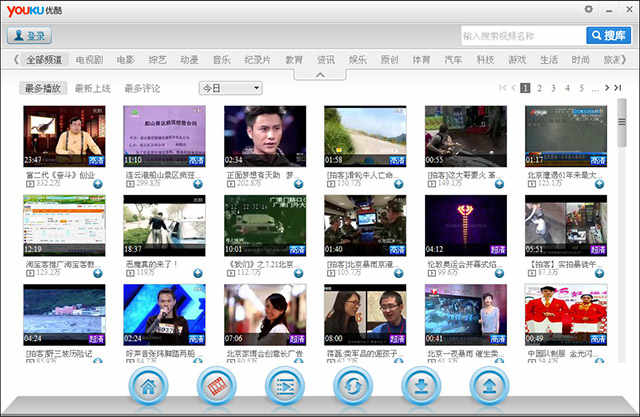Sort by 最新上线

[93, 88]
